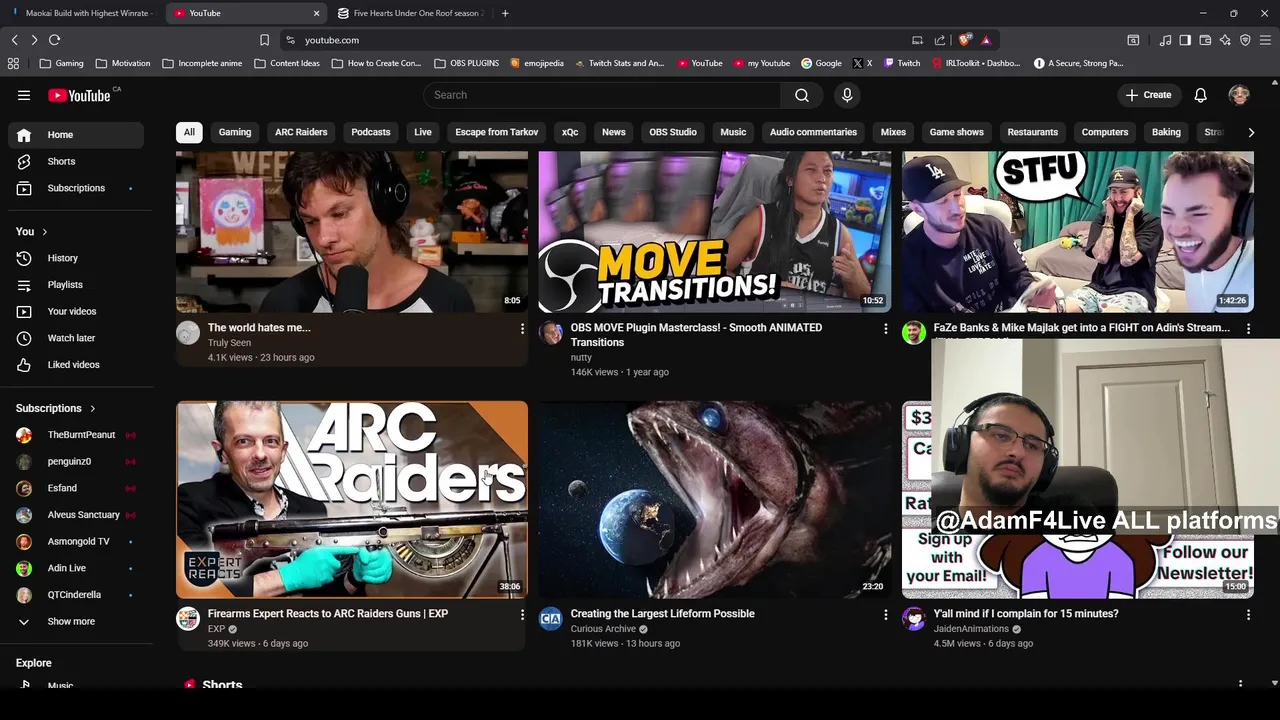Select the Audio commentaries chip
This screenshot has width=1280, height=720.
click(813, 132)
